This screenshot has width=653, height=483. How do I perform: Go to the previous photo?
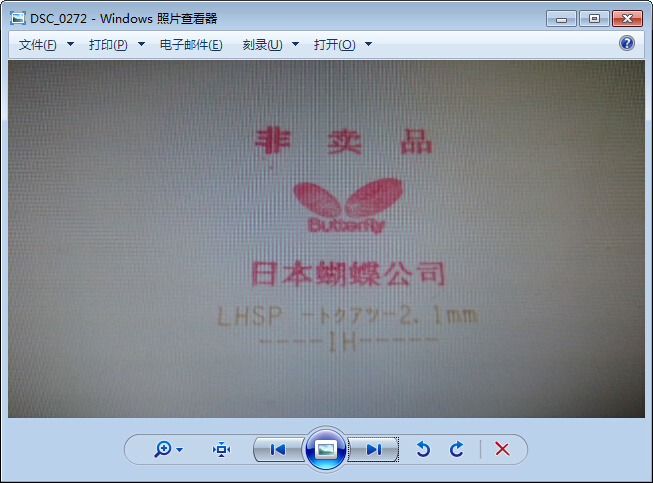click(278, 450)
